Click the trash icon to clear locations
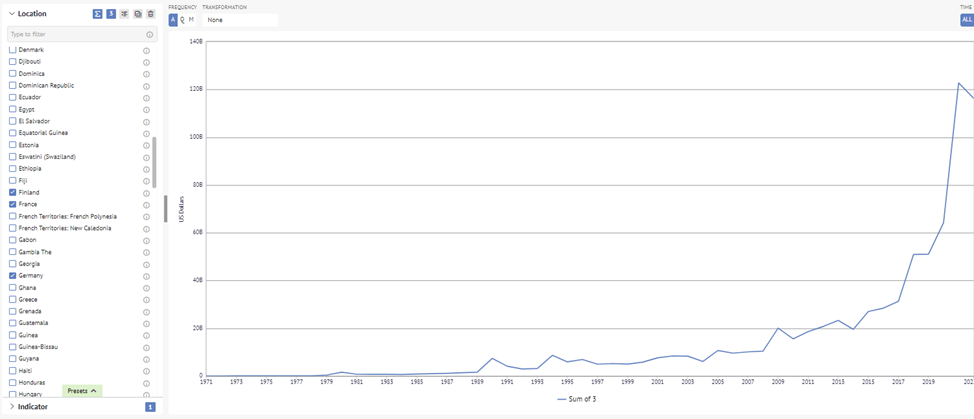 [150, 14]
